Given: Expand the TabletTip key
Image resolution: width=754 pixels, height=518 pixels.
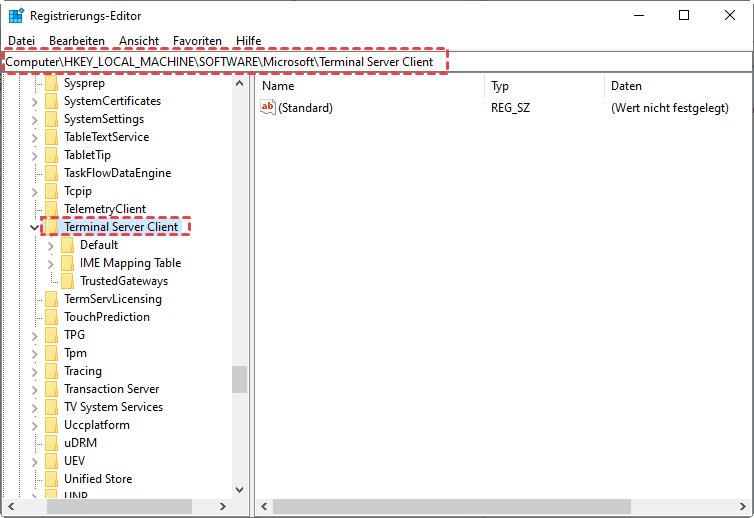Looking at the screenshot, I should tap(35, 156).
